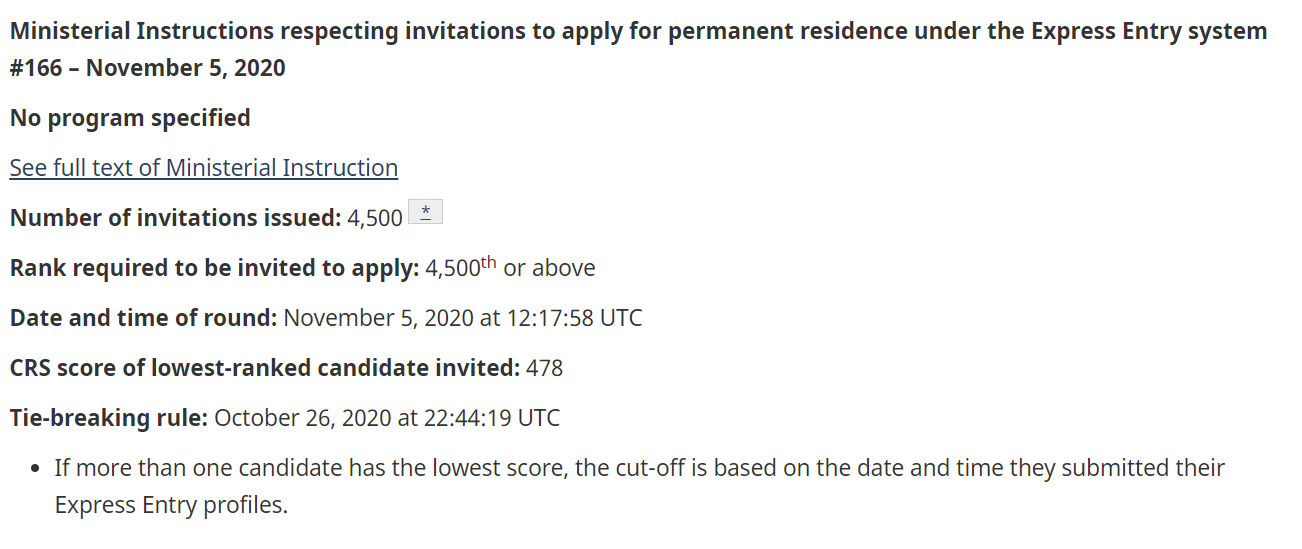Click the 4,500 invitations issued value
This screenshot has height=549, width=1302.
click(375, 218)
